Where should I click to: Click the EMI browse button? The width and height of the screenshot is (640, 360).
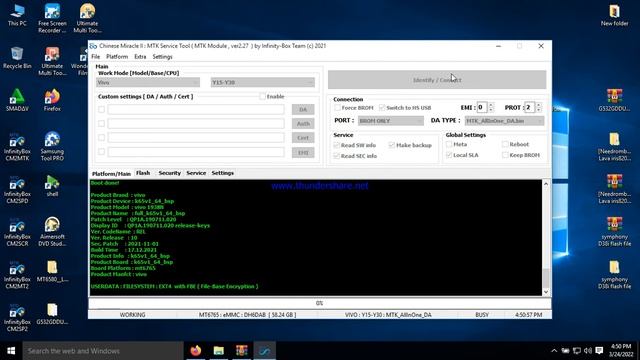(303, 153)
